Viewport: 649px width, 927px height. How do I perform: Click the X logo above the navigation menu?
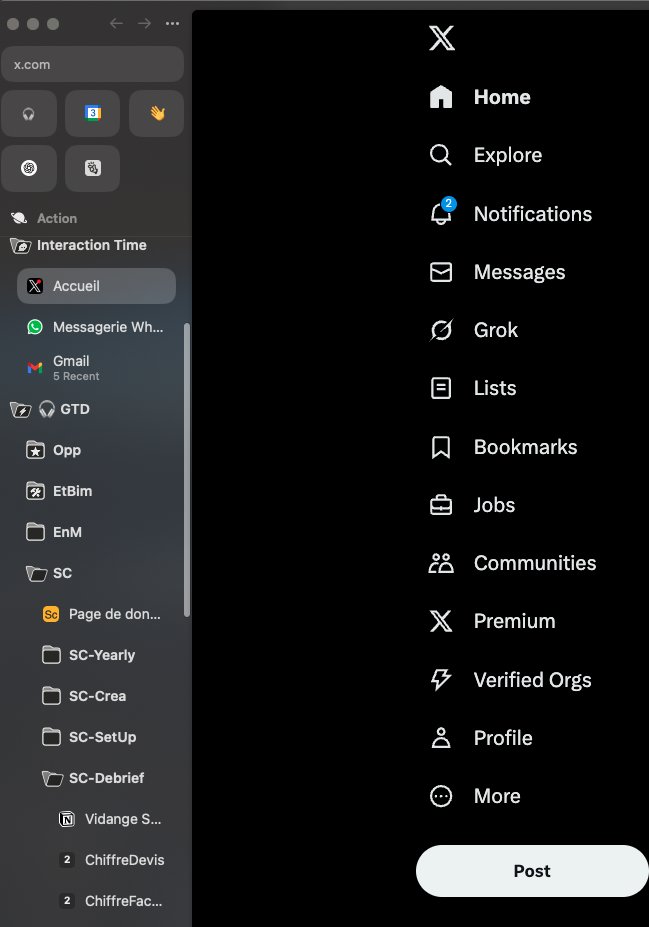[x=442, y=38]
